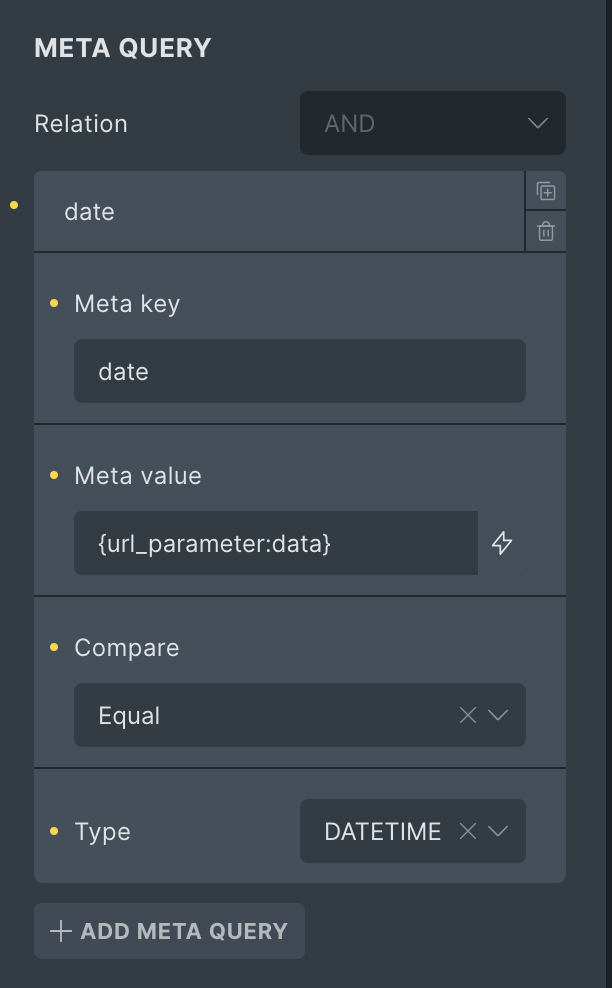Click the META QUERY section heading
Viewport: 612px width, 988px height.
(x=123, y=48)
